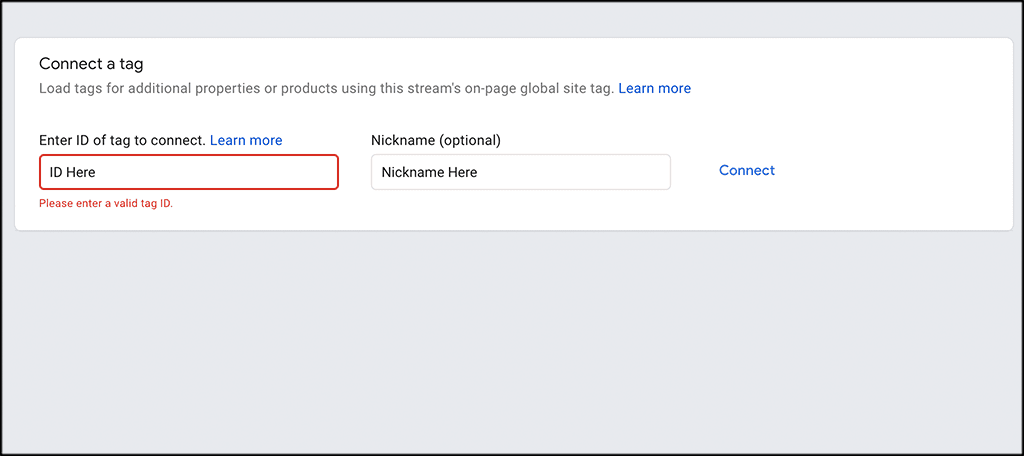Image resolution: width=1024 pixels, height=456 pixels.
Task: Click the Connect a tag heading
Action: click(91, 64)
